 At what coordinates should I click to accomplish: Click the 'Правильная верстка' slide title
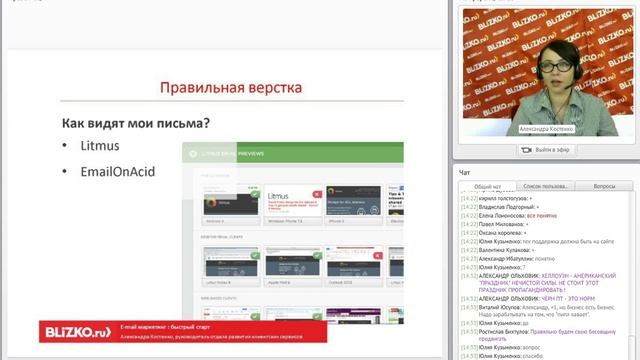pos(231,87)
